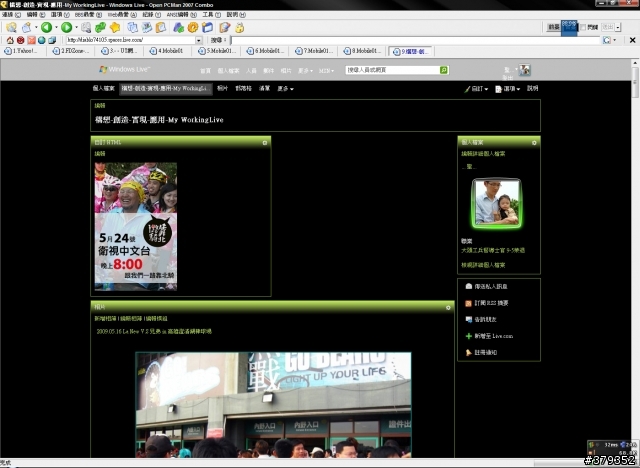Click the blue-green blocks toolbar icon
Screen dimensions: 640x468
coord(178,27)
